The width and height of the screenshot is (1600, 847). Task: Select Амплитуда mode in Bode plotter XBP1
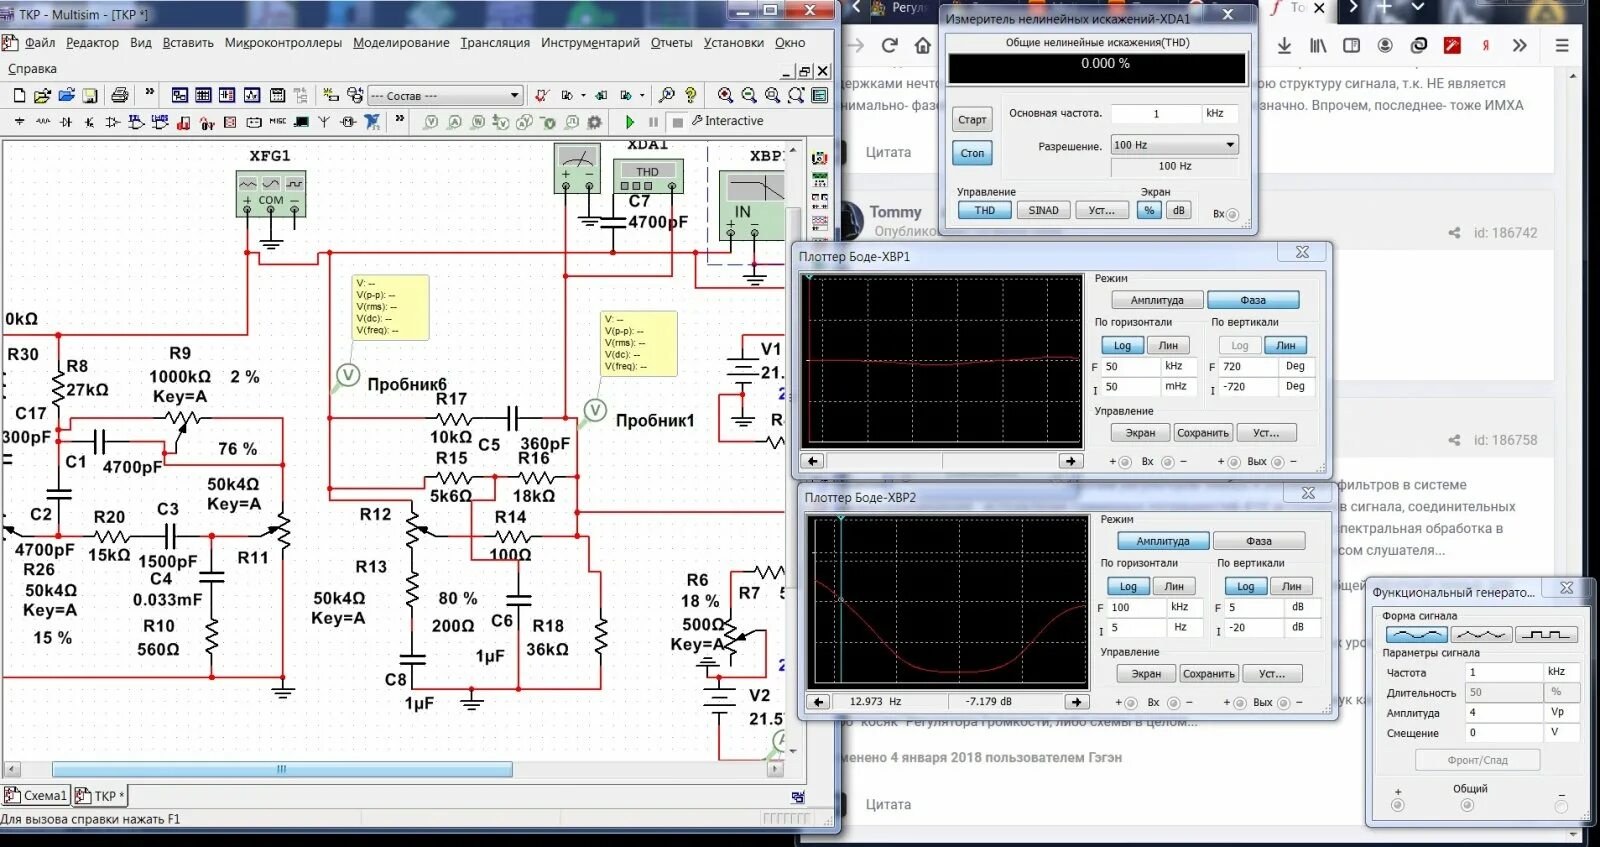point(1157,300)
